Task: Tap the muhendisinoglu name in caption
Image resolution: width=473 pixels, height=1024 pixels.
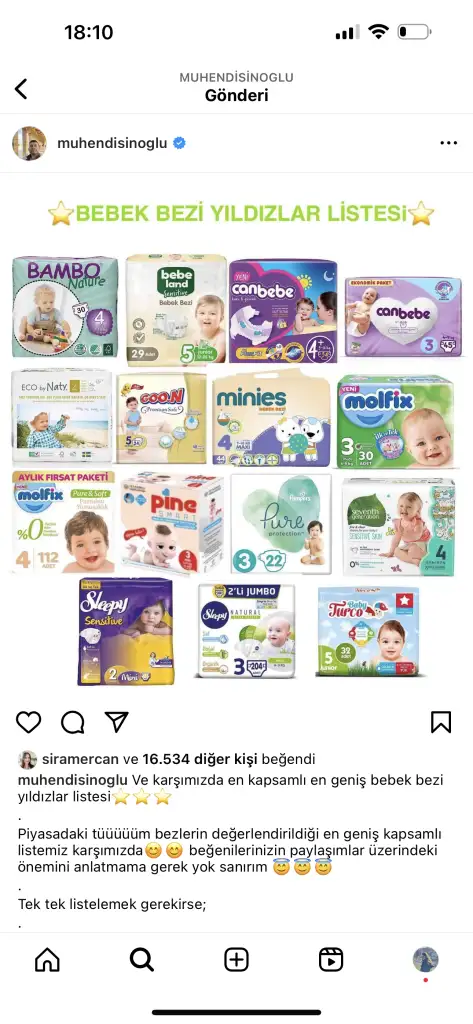Action: (x=73, y=780)
